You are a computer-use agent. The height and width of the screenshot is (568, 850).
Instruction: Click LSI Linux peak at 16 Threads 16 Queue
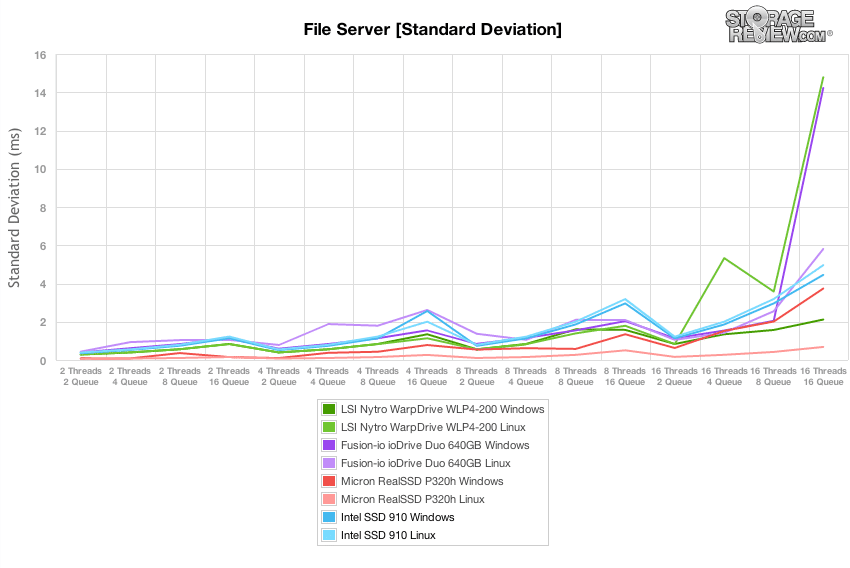[x=823, y=78]
